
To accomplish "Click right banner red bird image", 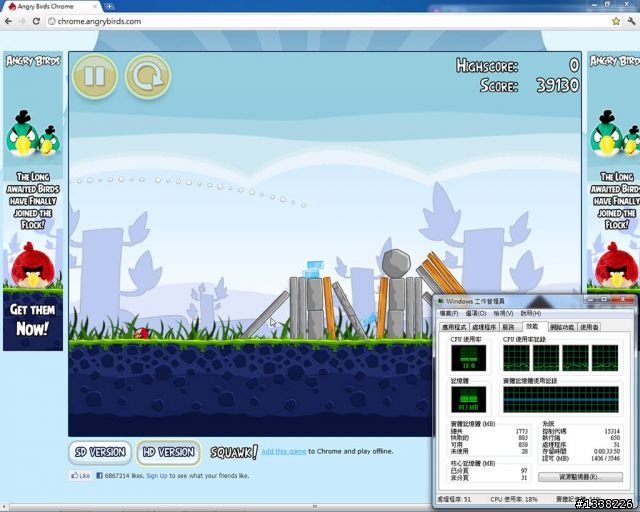I will (617, 265).
